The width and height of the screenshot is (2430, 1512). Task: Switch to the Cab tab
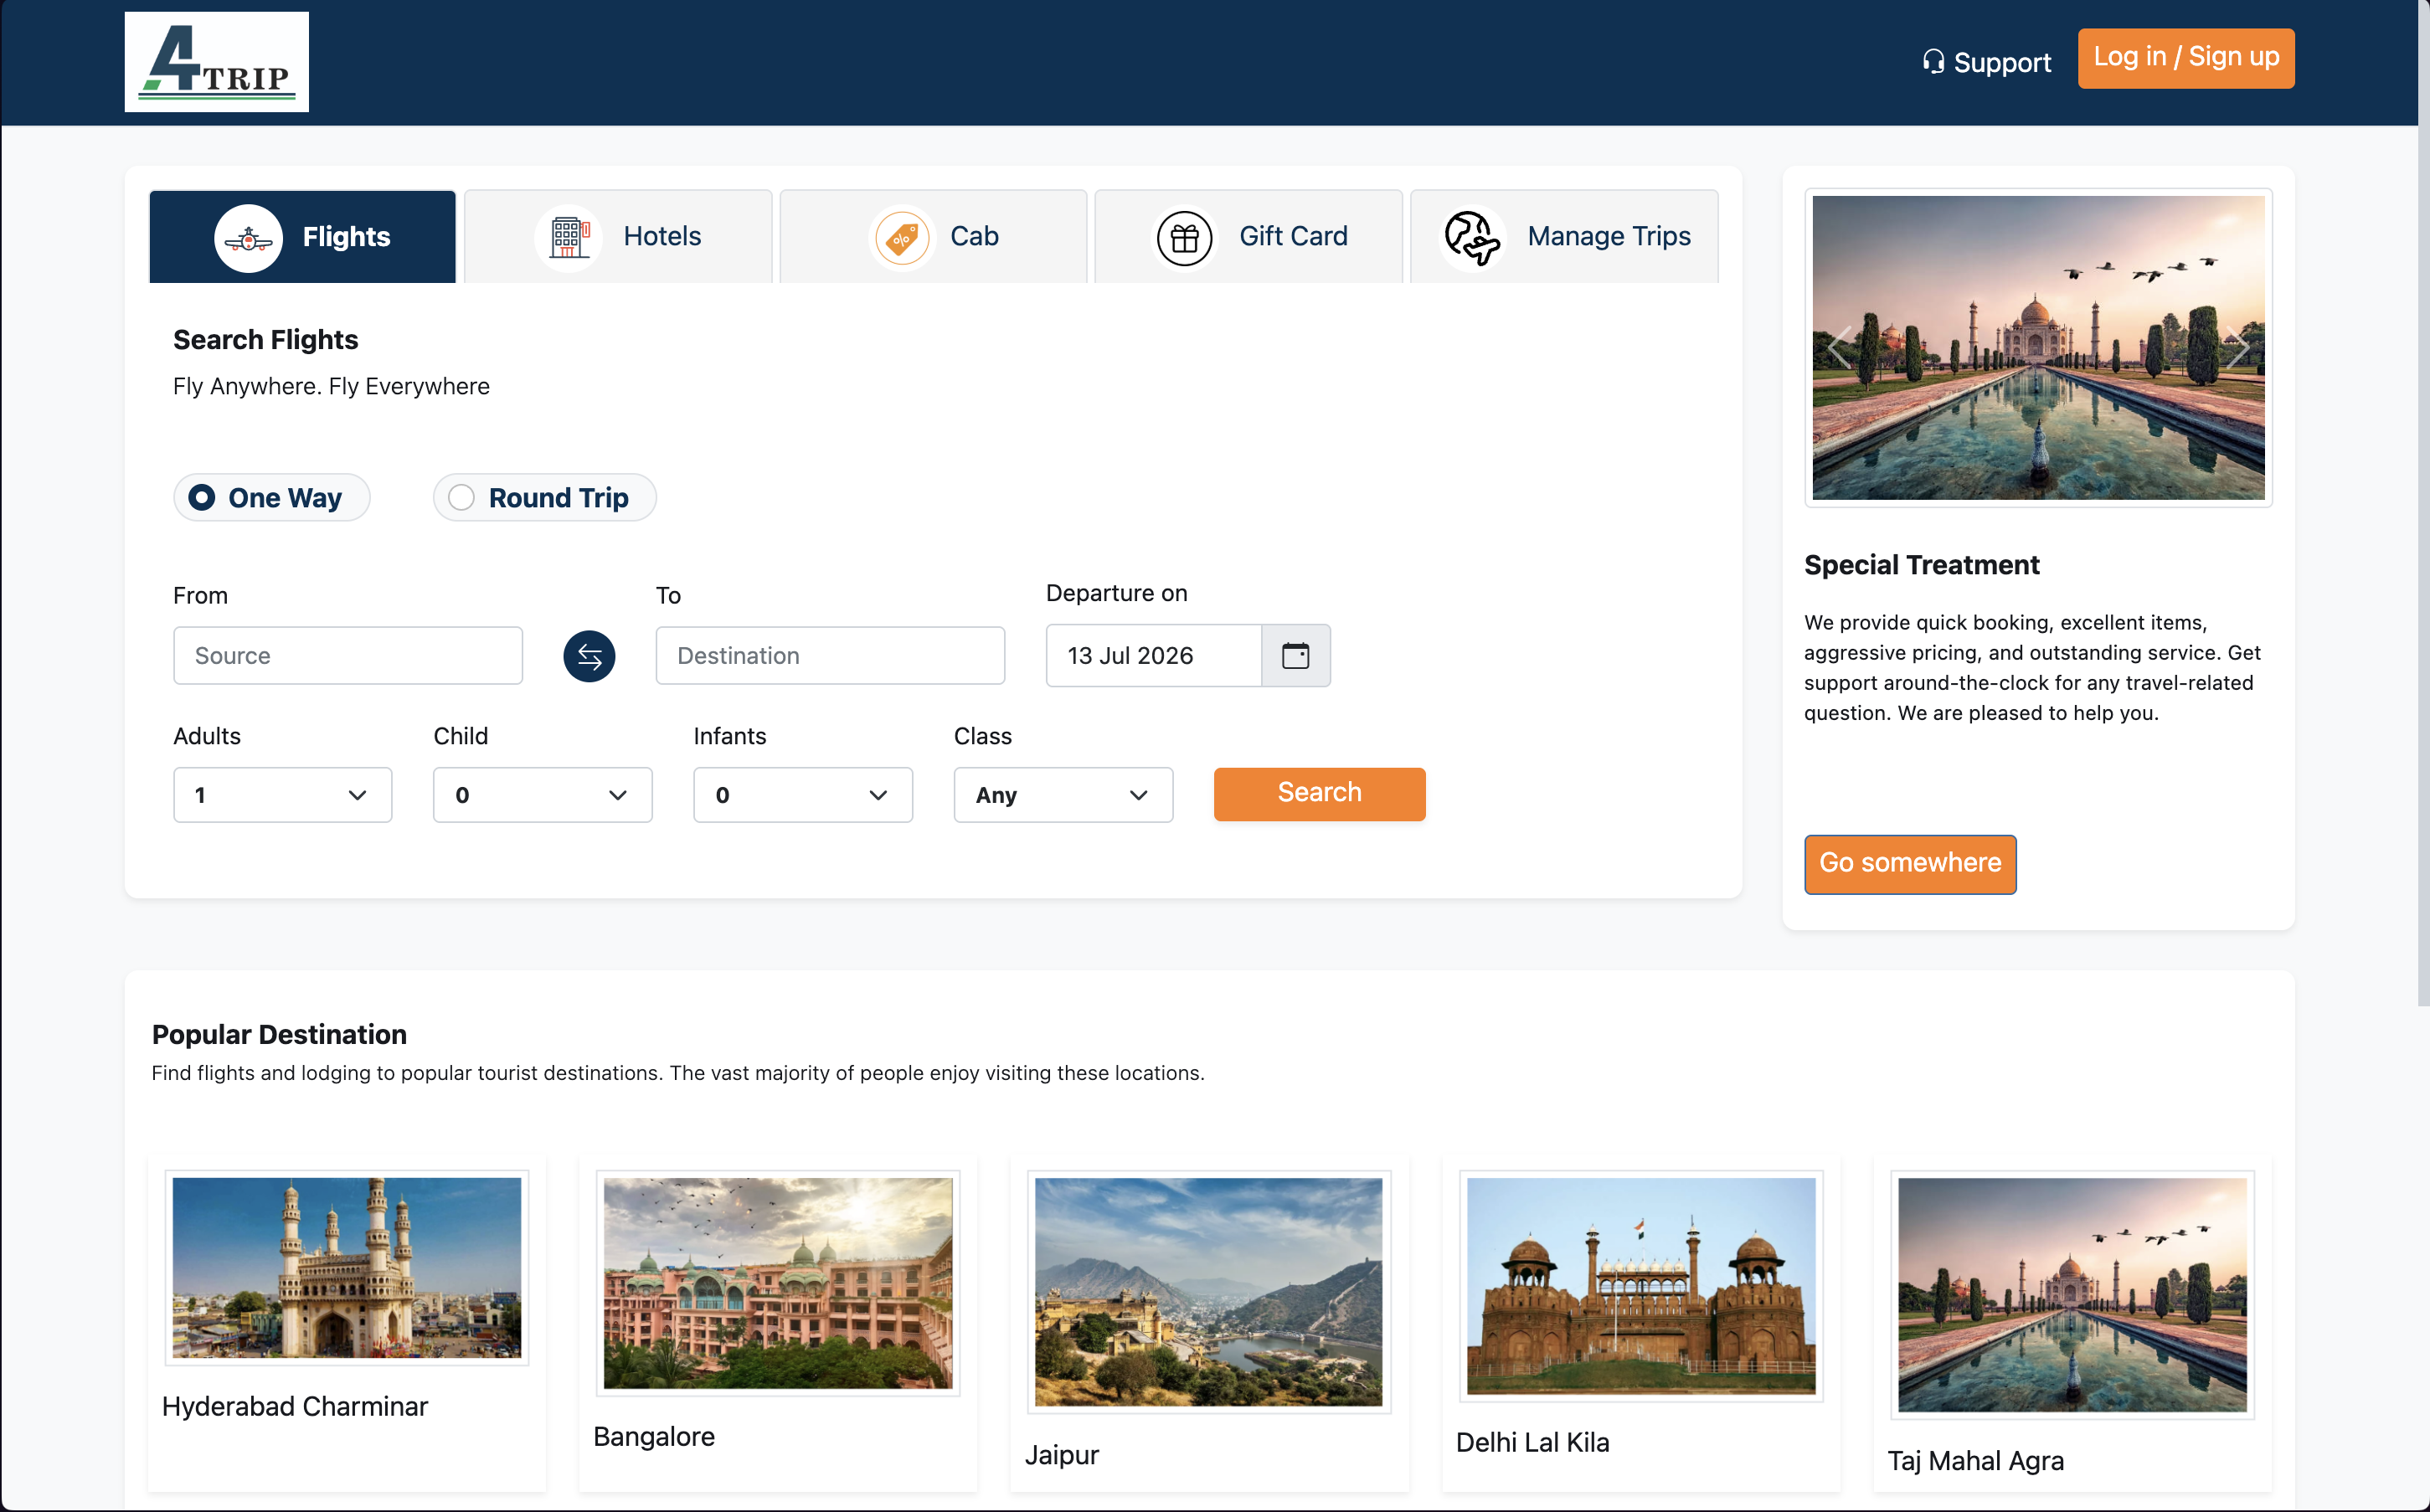point(933,237)
